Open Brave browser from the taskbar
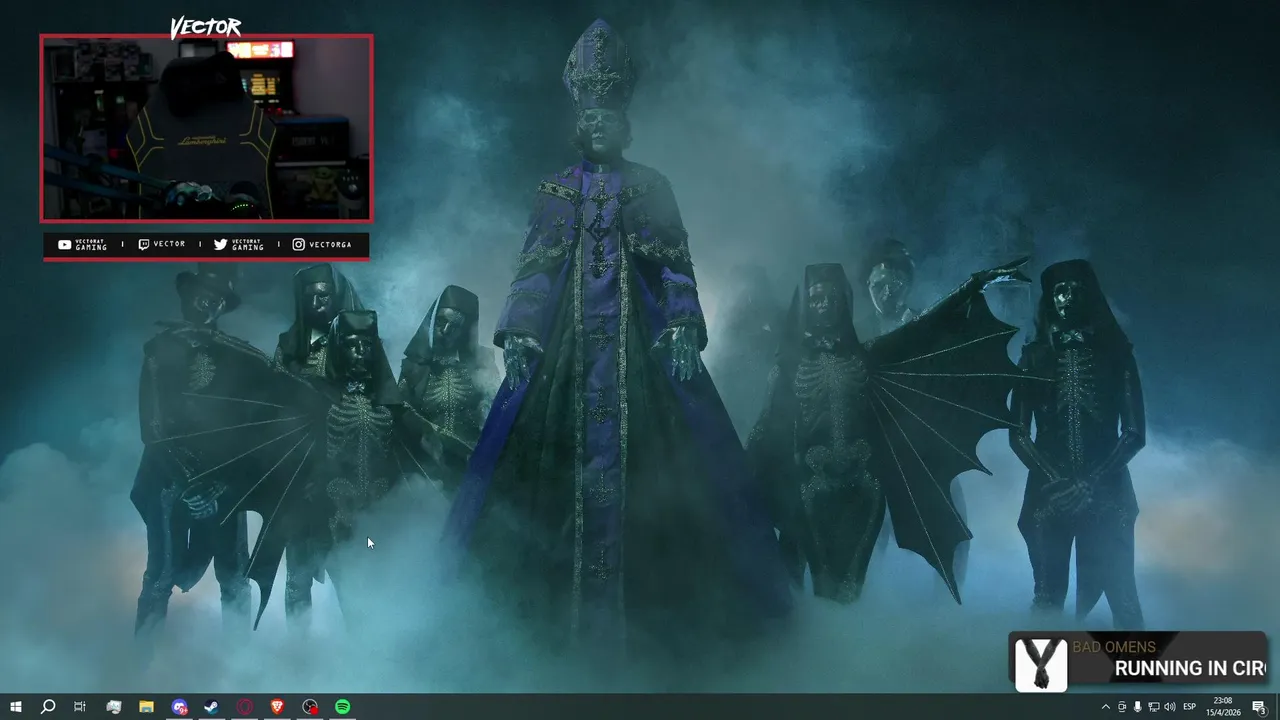1280x720 pixels. [x=277, y=707]
